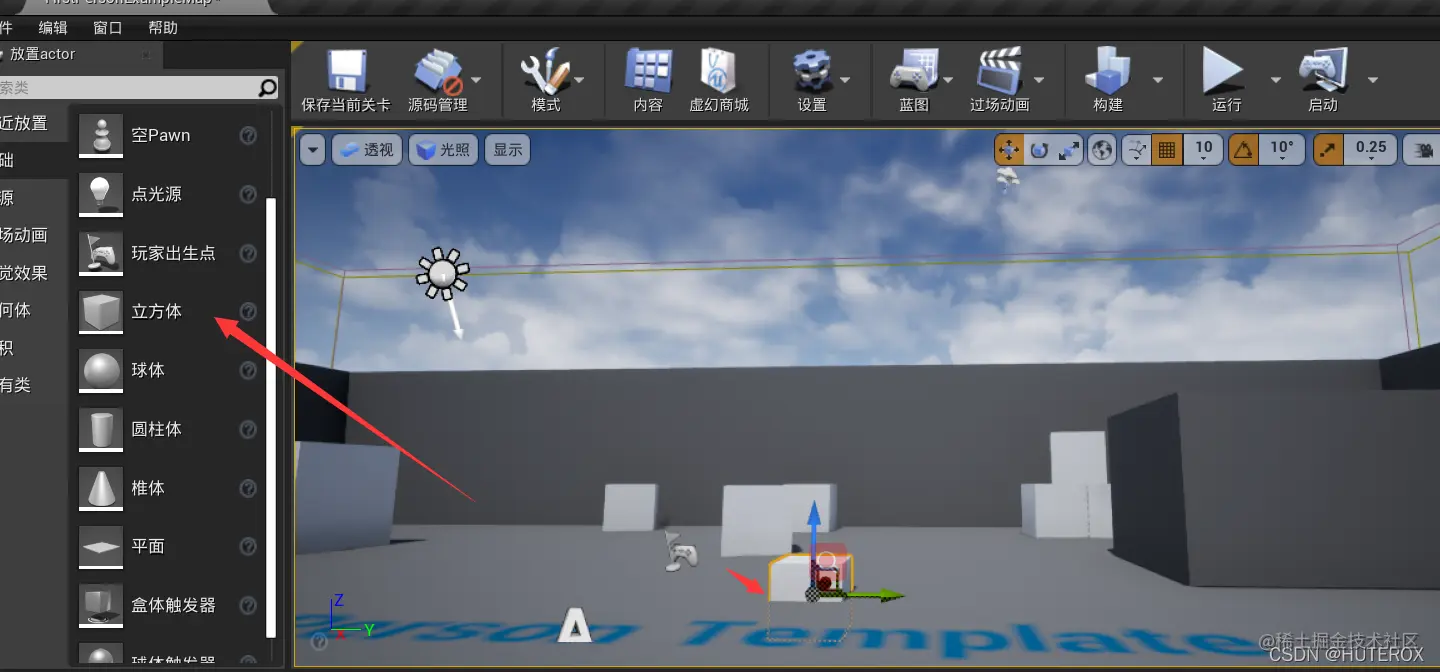
Task: Open viewport options dropdown arrow
Action: click(313, 150)
